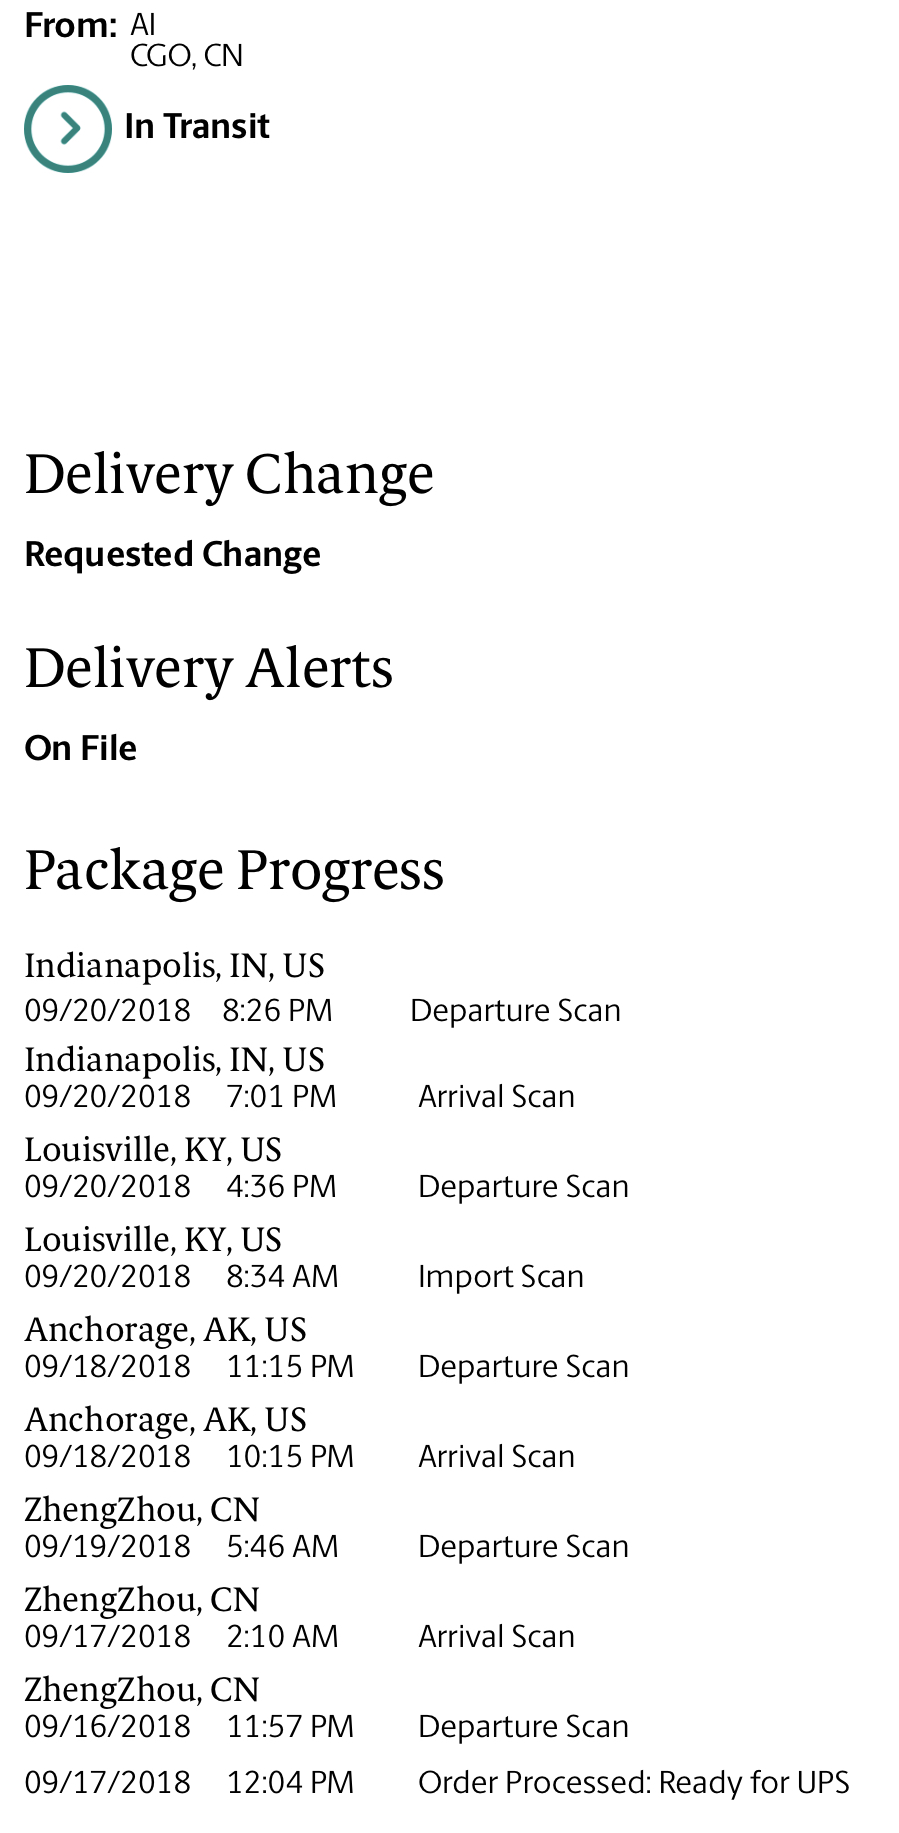Click the In Transit status label
Screen dimensions: 899x1833
coord(197,127)
